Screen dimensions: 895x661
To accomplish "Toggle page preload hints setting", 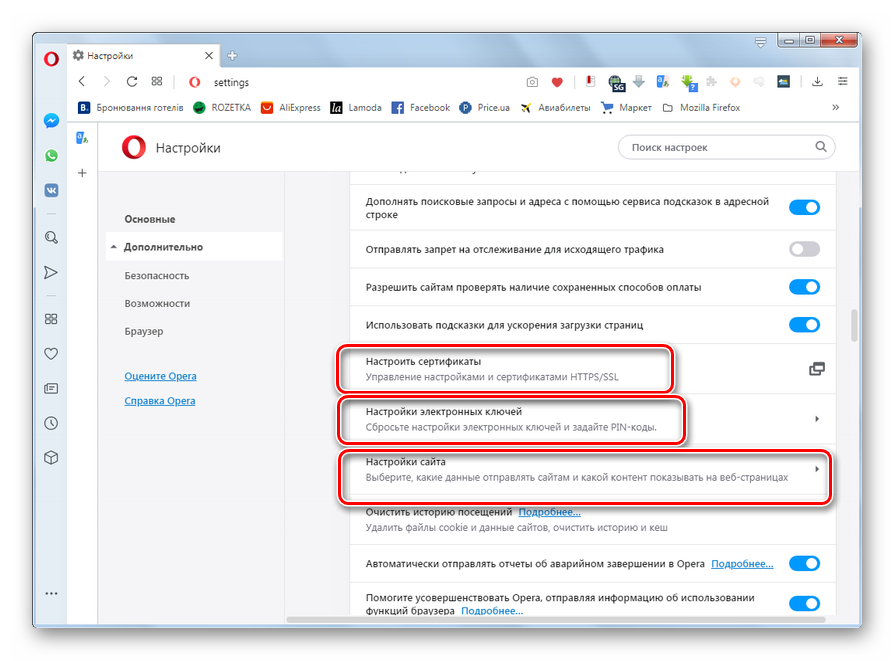I will pyautogui.click(x=804, y=325).
